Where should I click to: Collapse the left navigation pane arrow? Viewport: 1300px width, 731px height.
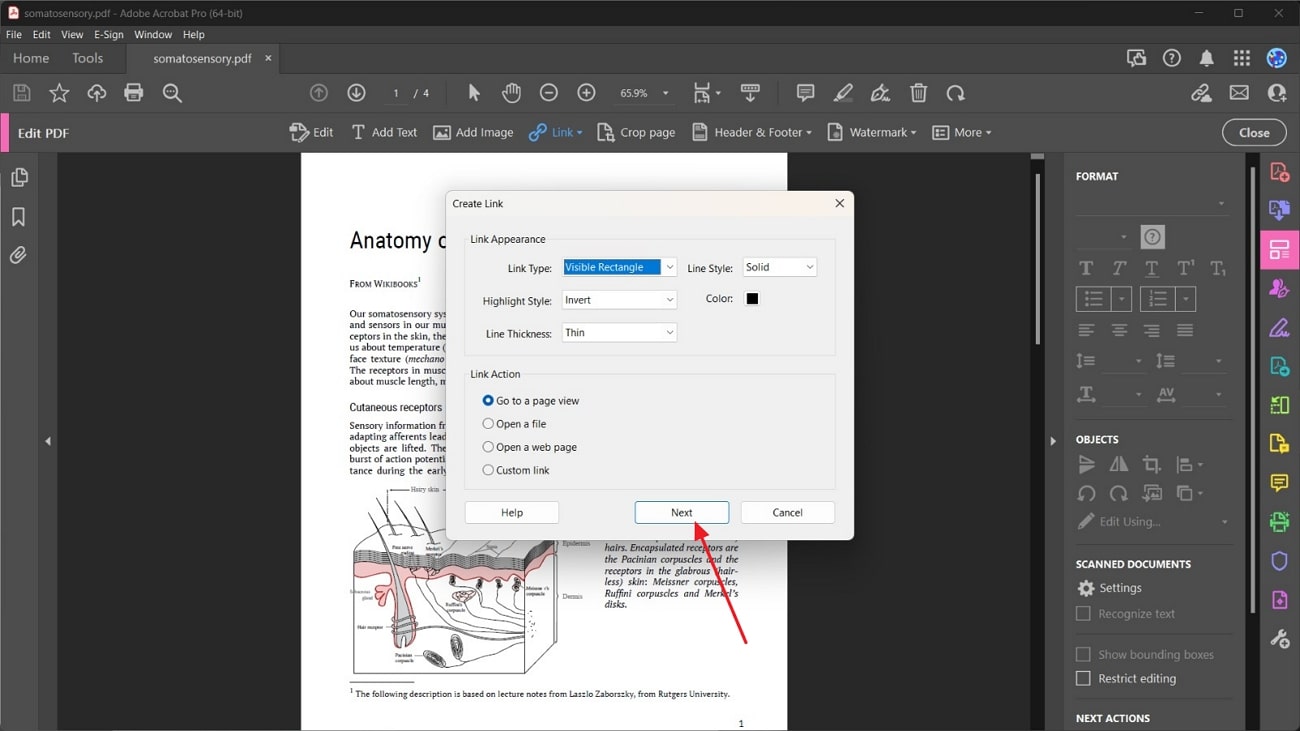coord(47,441)
